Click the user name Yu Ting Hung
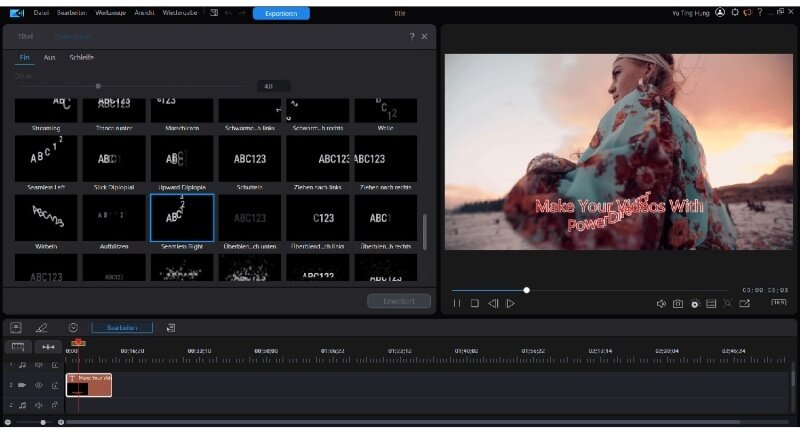 click(x=690, y=13)
